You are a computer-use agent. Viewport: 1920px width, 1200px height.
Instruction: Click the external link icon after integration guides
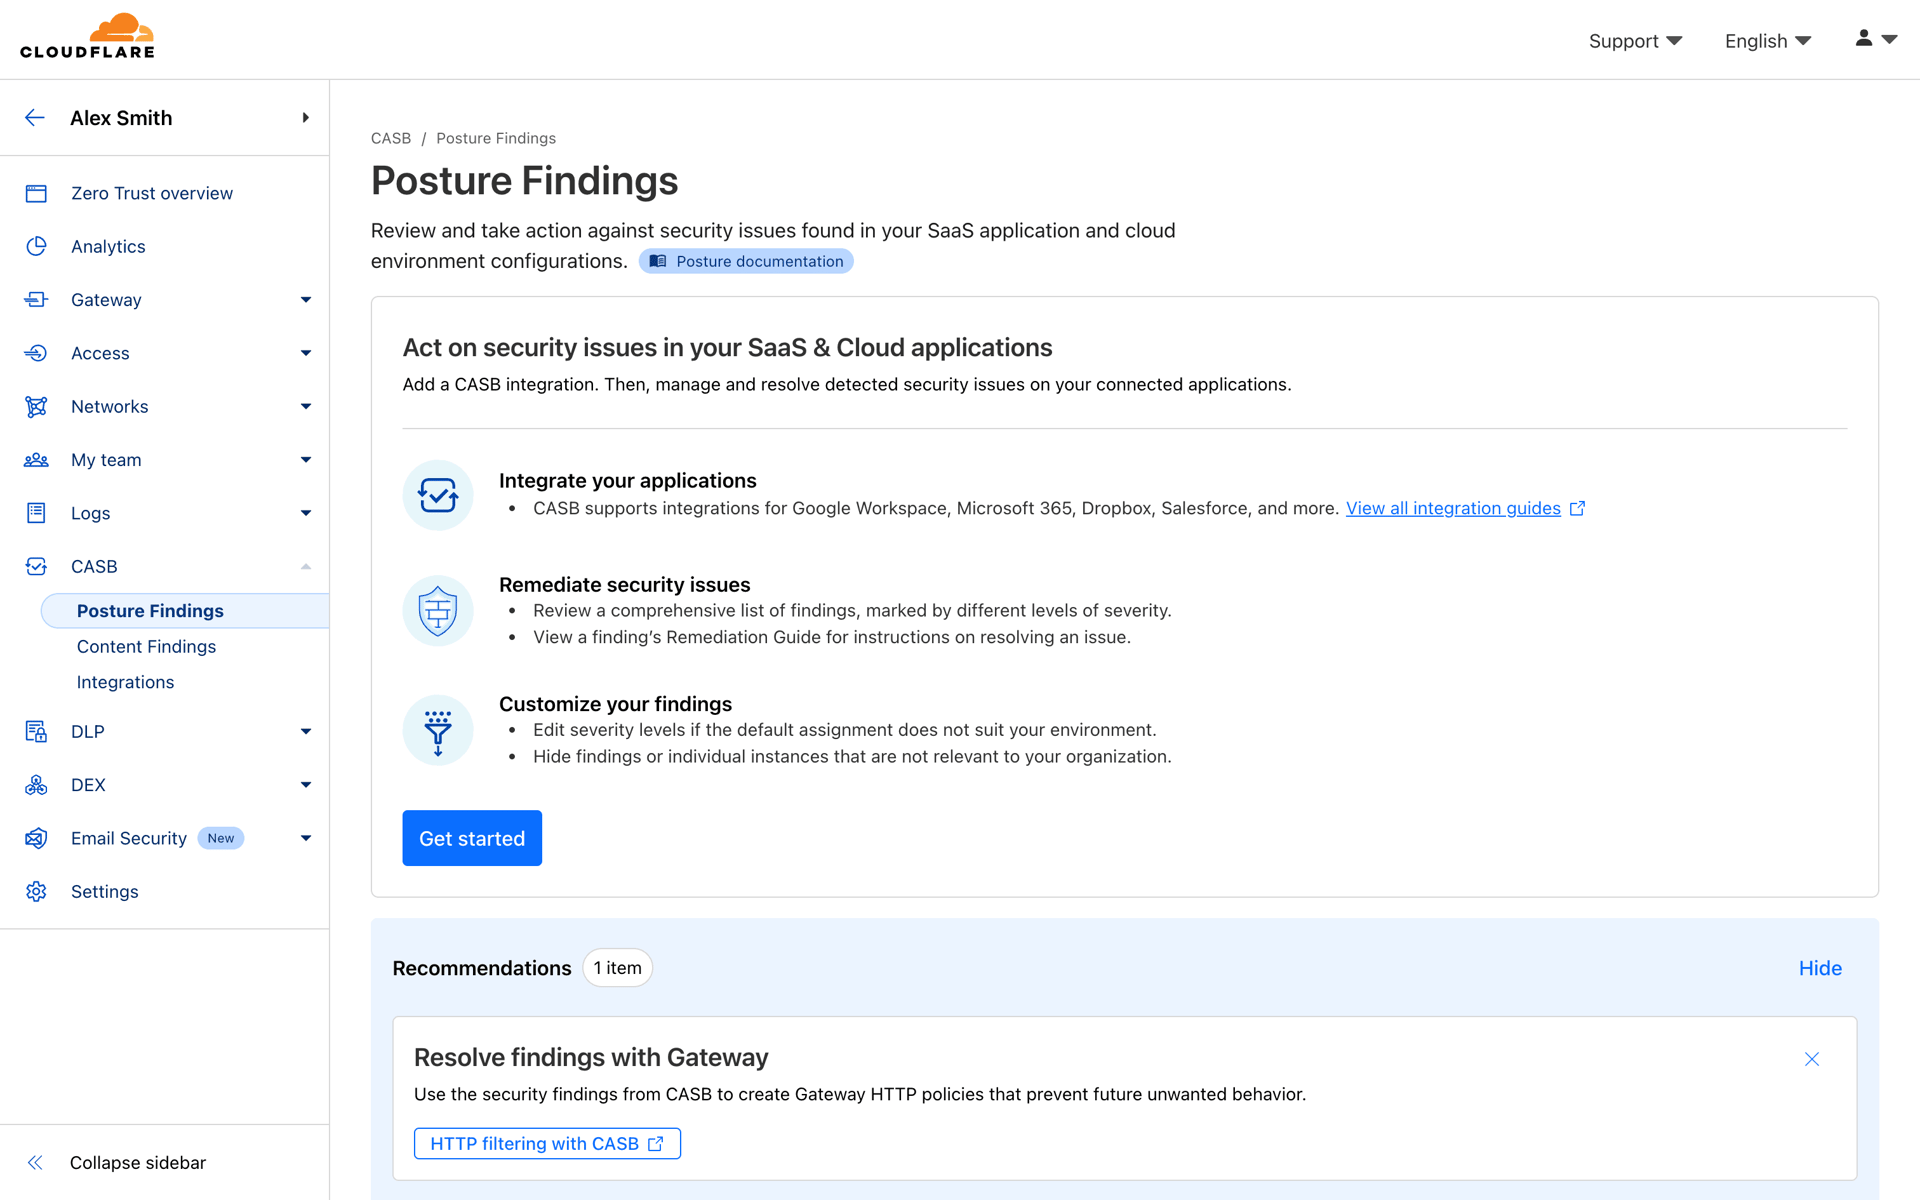click(x=1577, y=508)
